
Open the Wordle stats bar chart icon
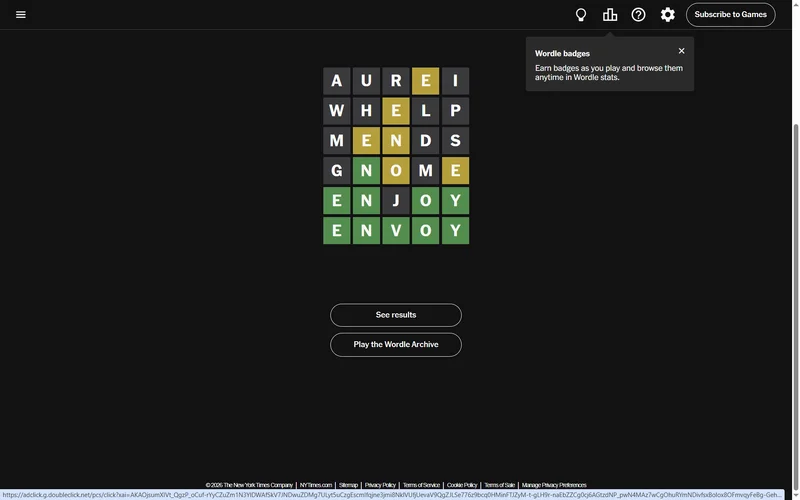coord(610,15)
